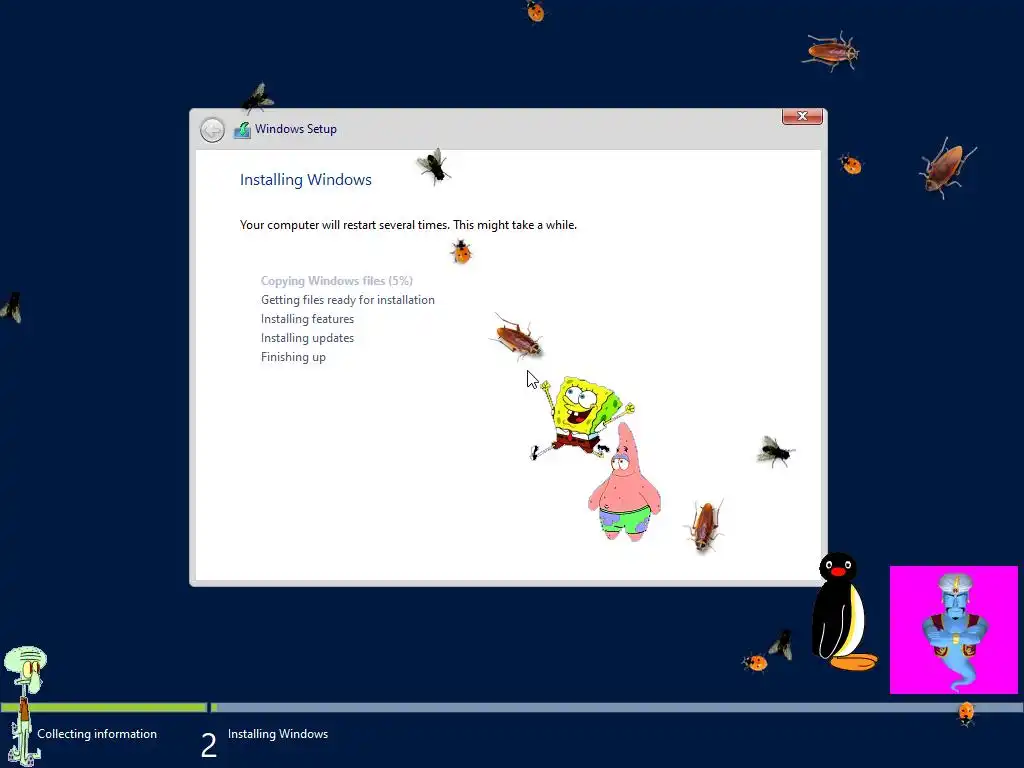
Task: Click the Pingu penguin character
Action: coord(841,611)
